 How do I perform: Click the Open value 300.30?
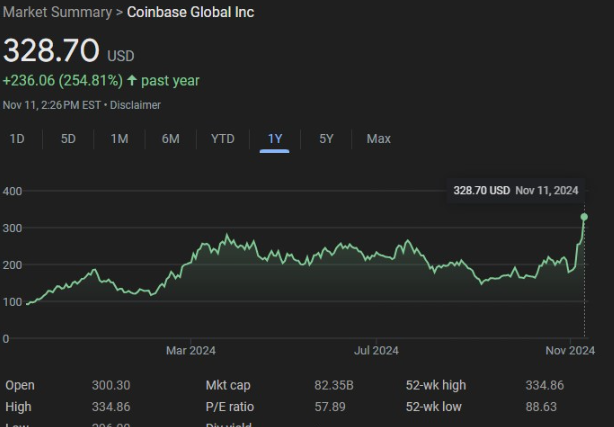pos(111,385)
